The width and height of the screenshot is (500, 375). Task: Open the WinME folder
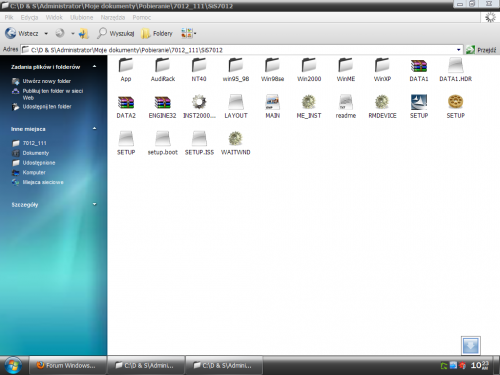[346, 69]
